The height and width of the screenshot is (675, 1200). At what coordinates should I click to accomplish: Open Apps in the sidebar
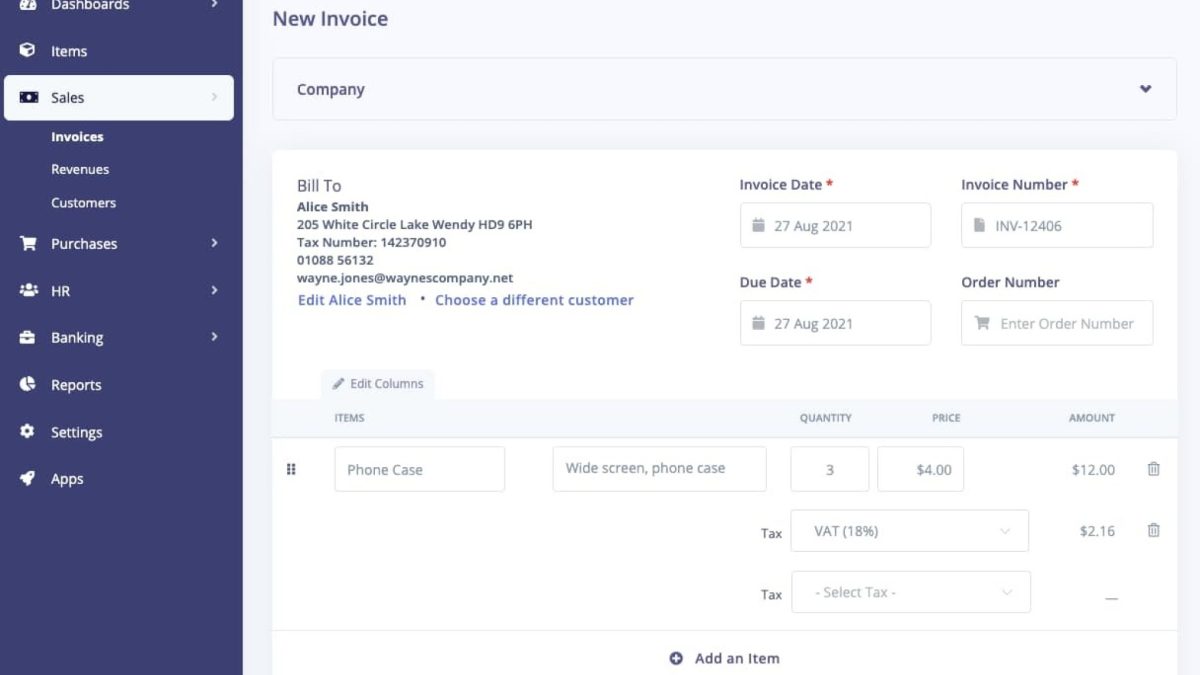coord(67,479)
